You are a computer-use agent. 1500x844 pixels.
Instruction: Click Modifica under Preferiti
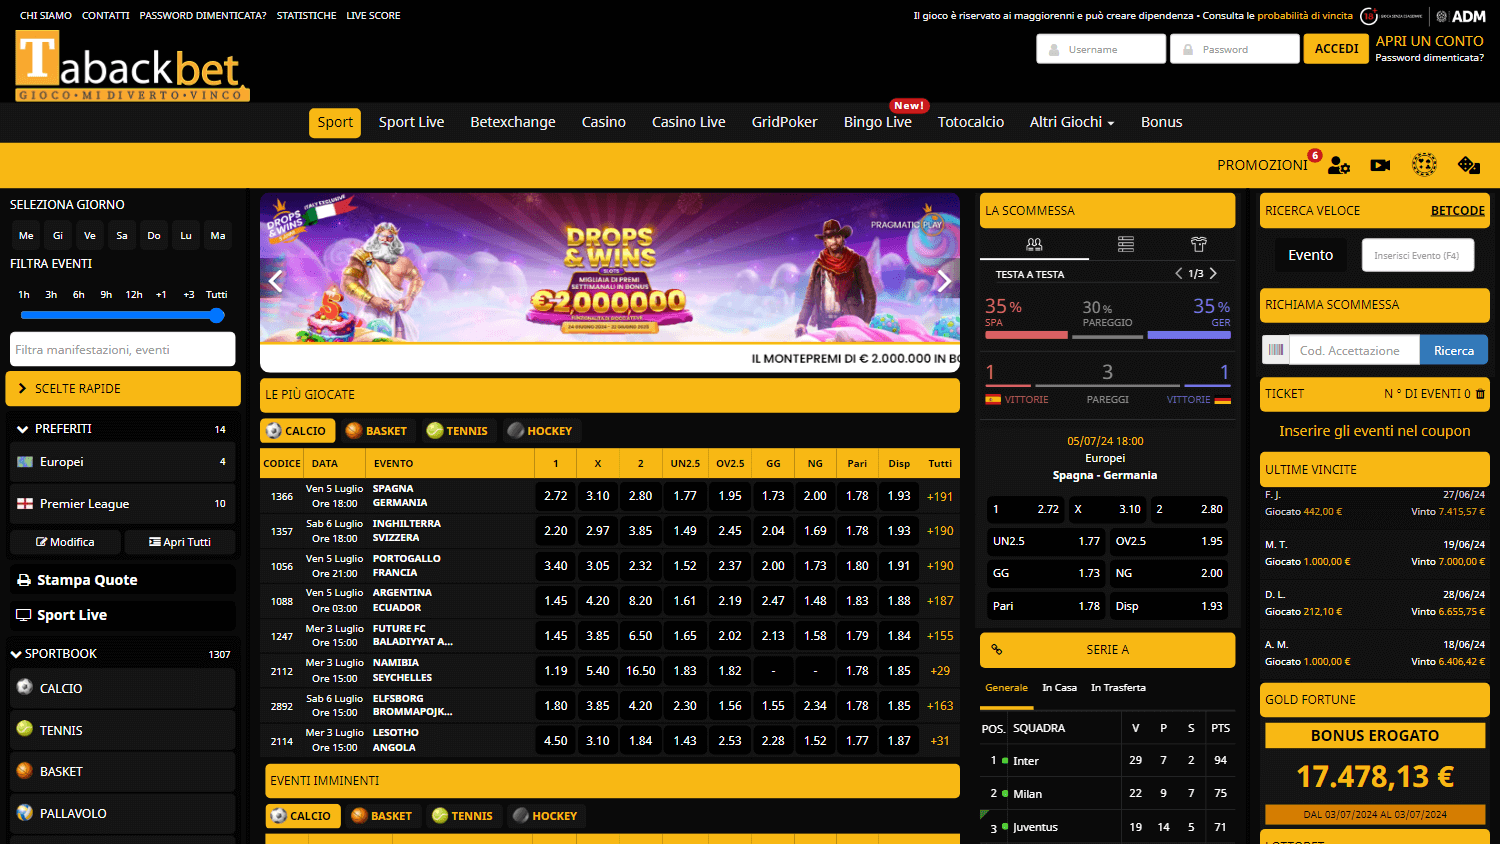[x=65, y=542]
